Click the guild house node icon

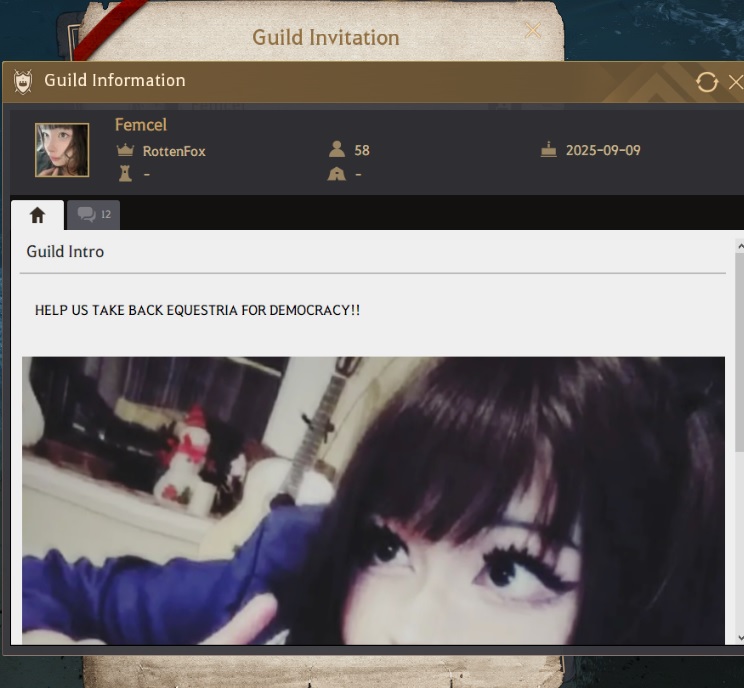coord(336,174)
